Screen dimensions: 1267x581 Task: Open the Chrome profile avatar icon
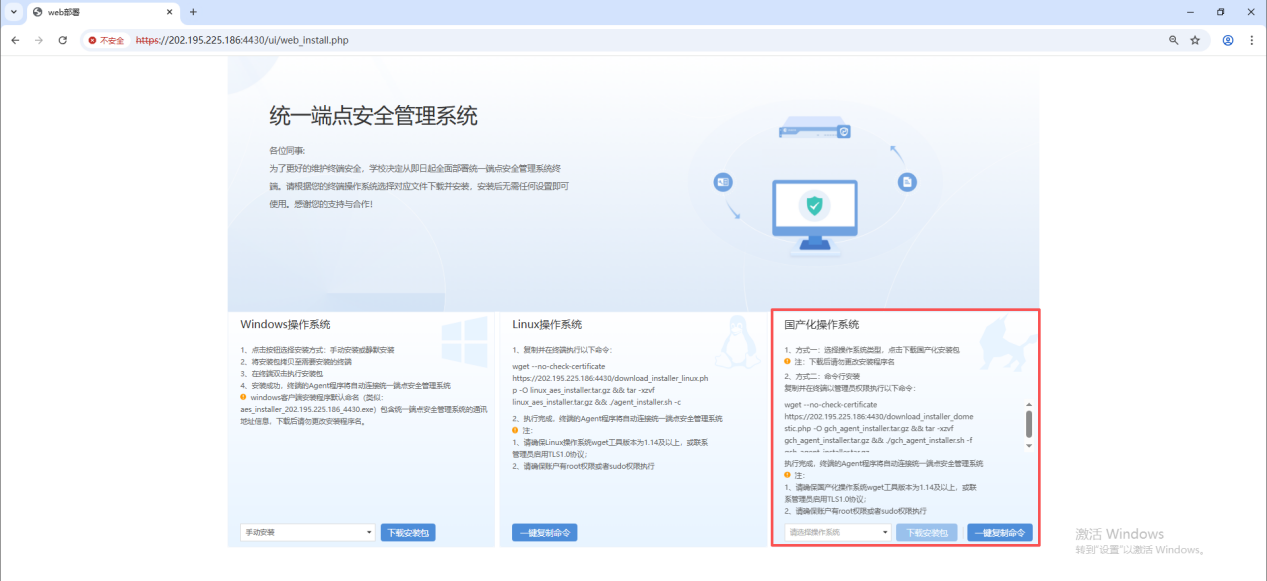[x=1227, y=40]
